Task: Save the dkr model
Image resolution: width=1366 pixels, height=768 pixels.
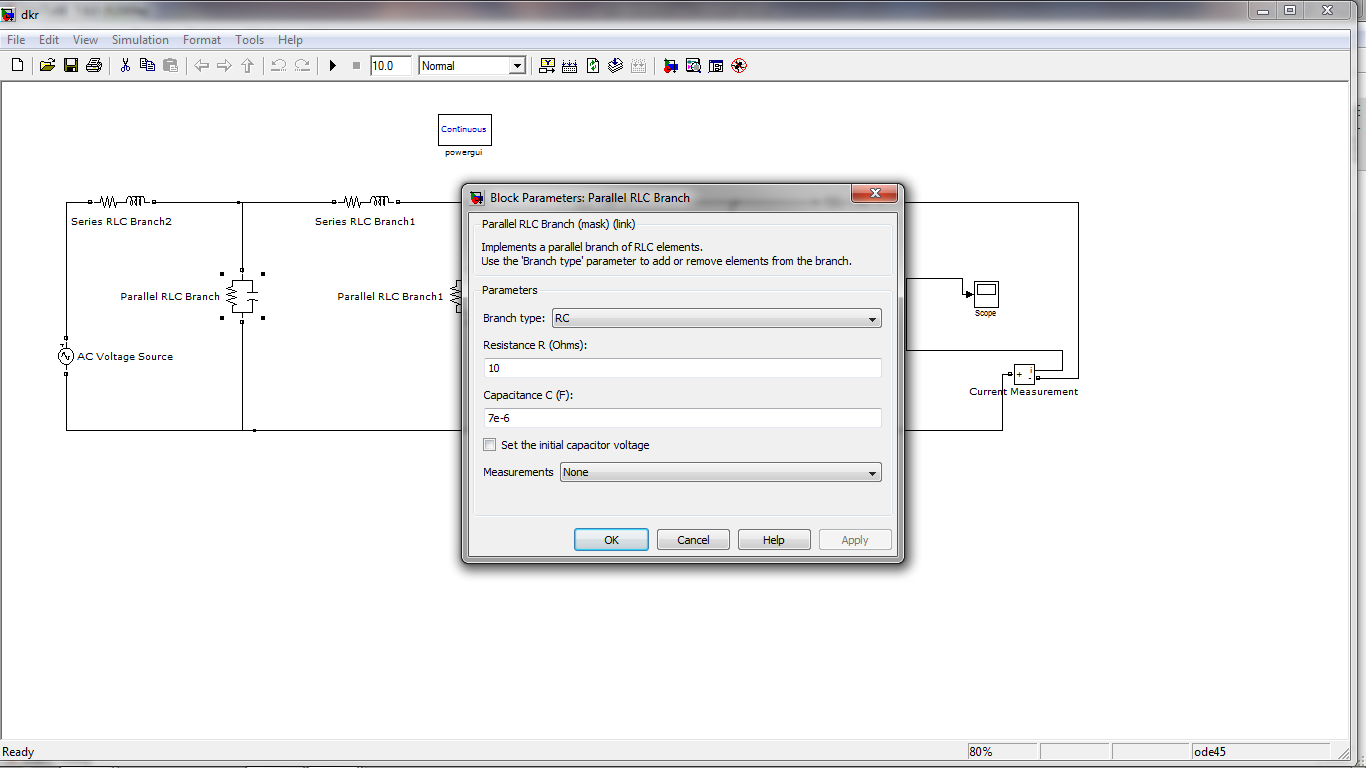Action: [70, 65]
